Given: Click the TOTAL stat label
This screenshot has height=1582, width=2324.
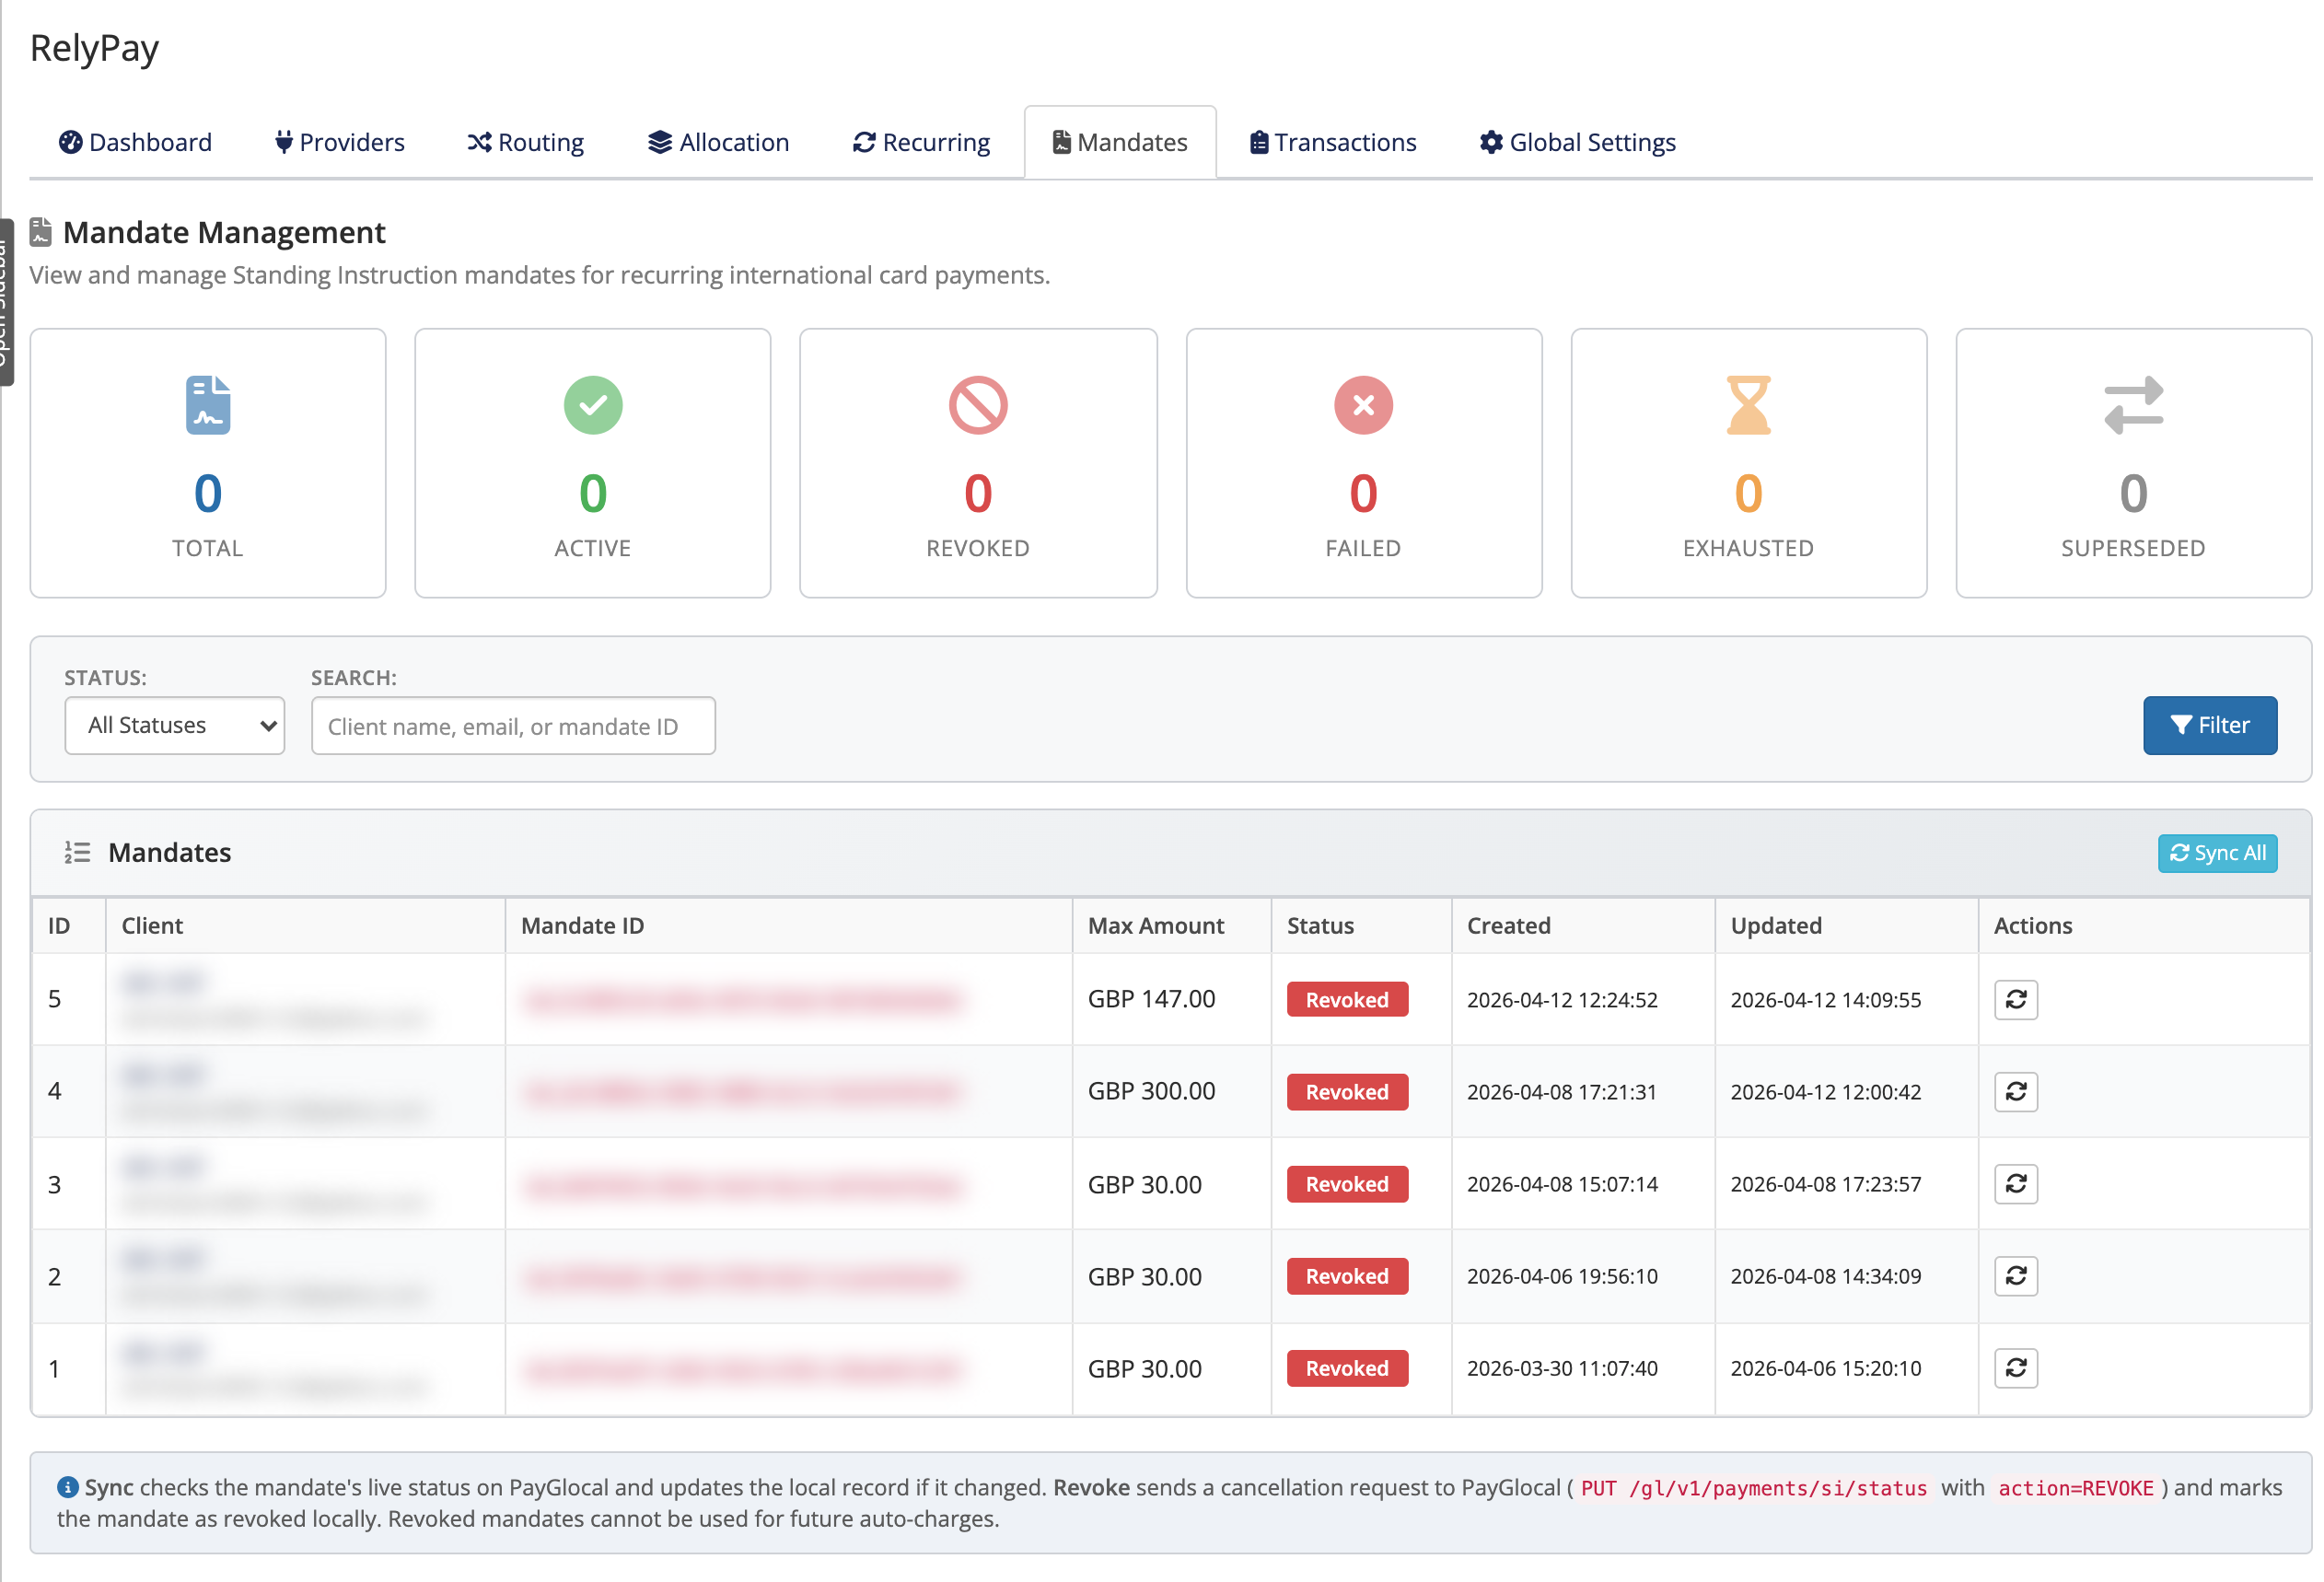Looking at the screenshot, I should pyautogui.click(x=208, y=548).
